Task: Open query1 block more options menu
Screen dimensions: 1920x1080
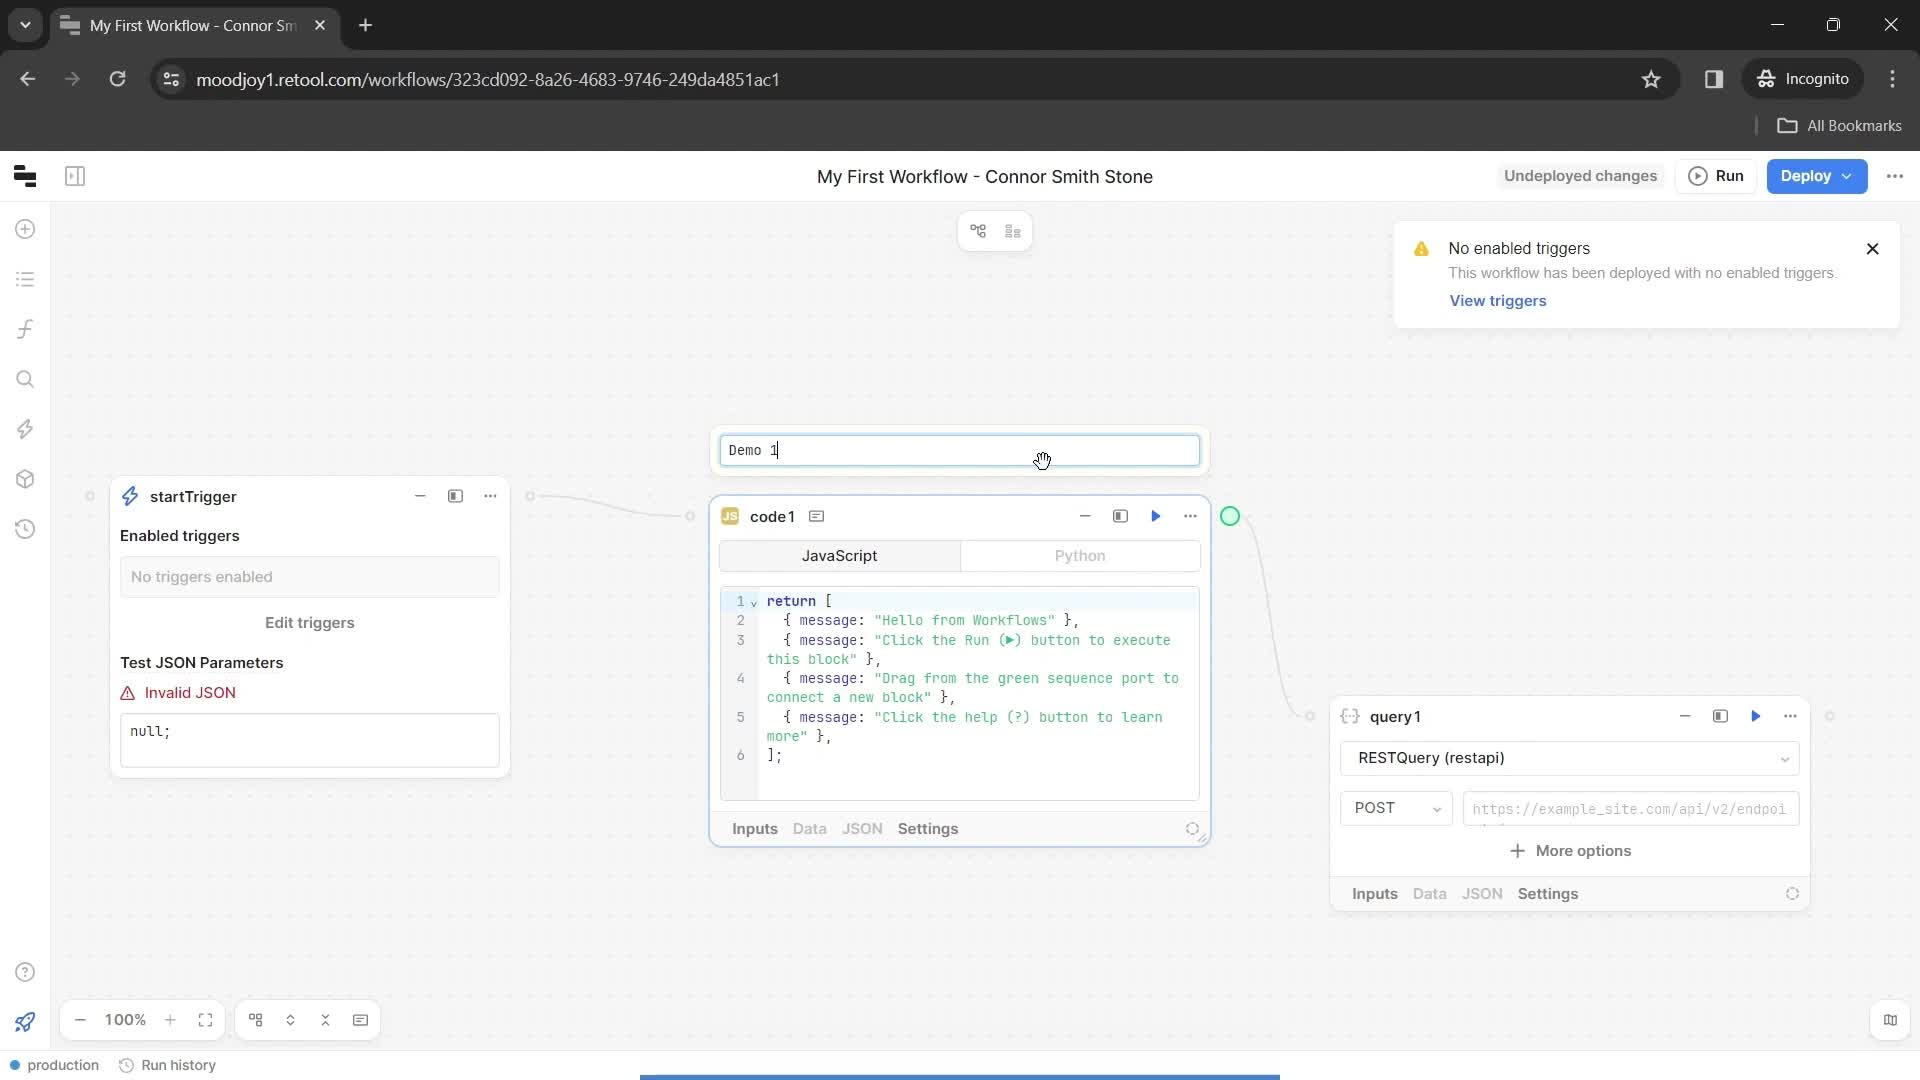Action: tap(1790, 716)
